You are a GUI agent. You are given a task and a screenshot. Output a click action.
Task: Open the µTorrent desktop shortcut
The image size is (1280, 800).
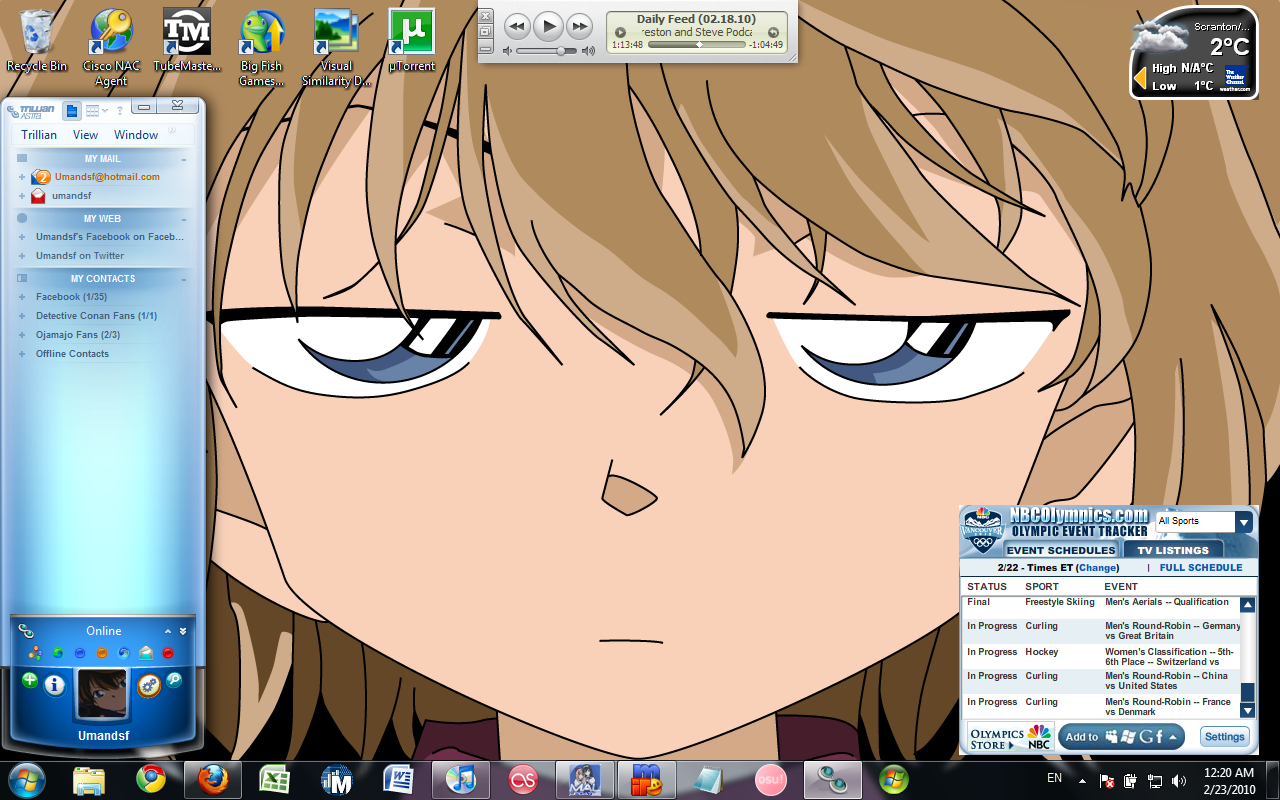point(411,40)
